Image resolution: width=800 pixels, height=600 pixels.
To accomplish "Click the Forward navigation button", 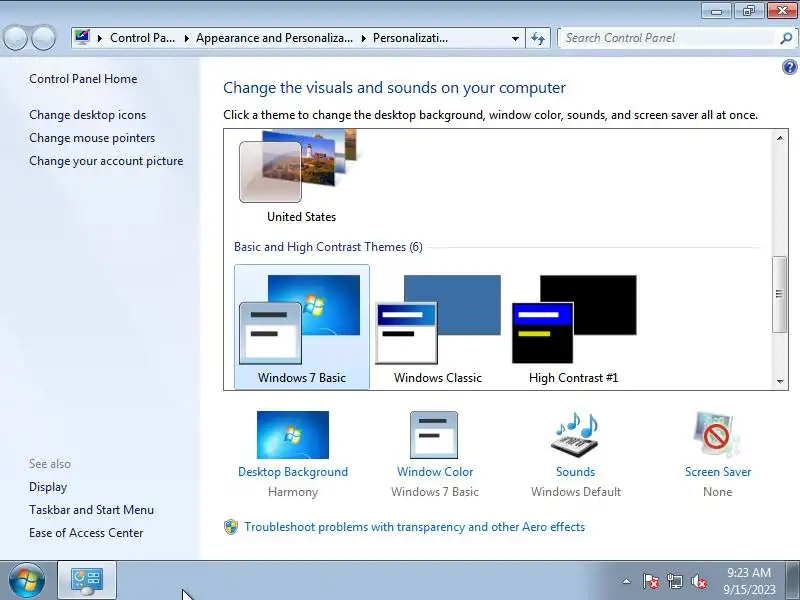I will 43,38.
